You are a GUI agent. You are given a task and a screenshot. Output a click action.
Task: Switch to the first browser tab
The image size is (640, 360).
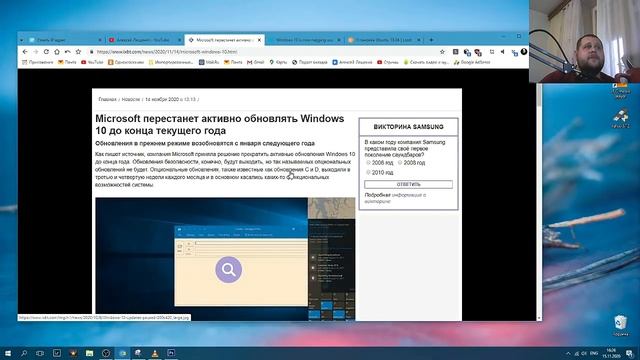(x=63, y=40)
